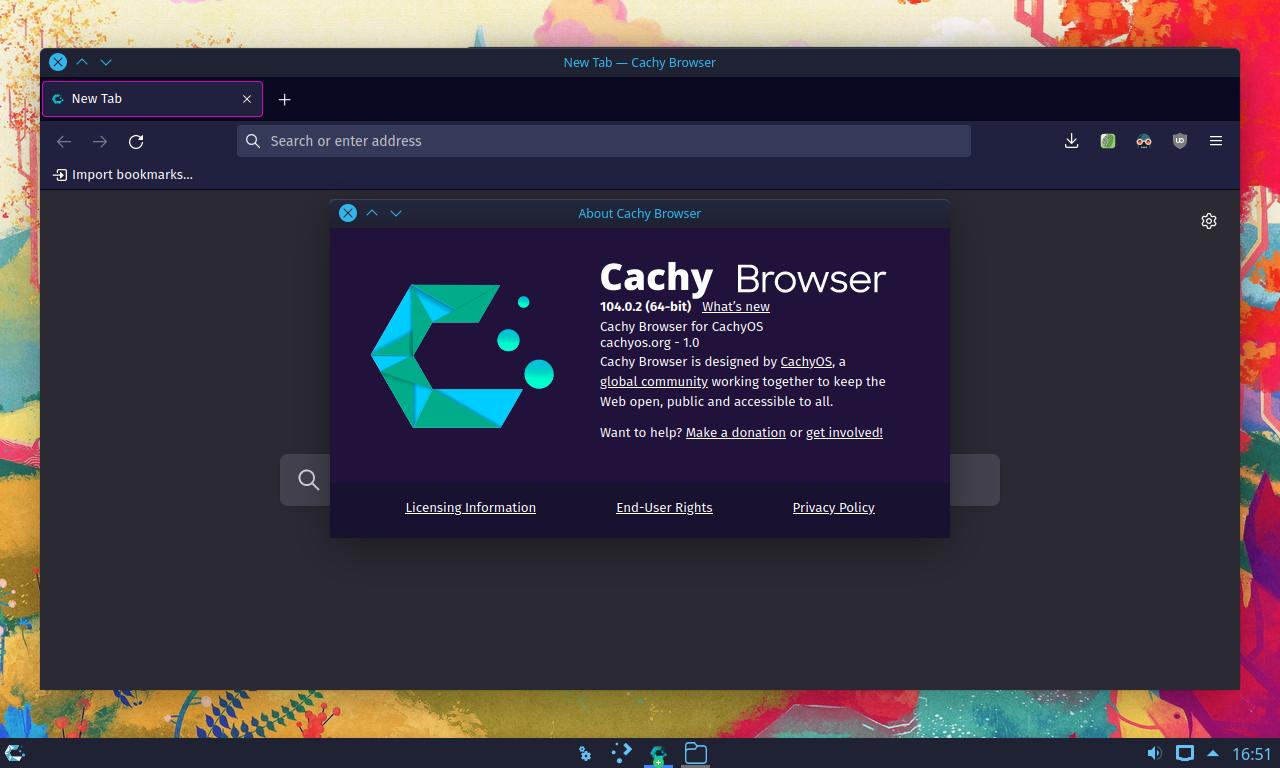Reload the current page
Viewport: 1280px width, 768px height.
click(x=136, y=141)
